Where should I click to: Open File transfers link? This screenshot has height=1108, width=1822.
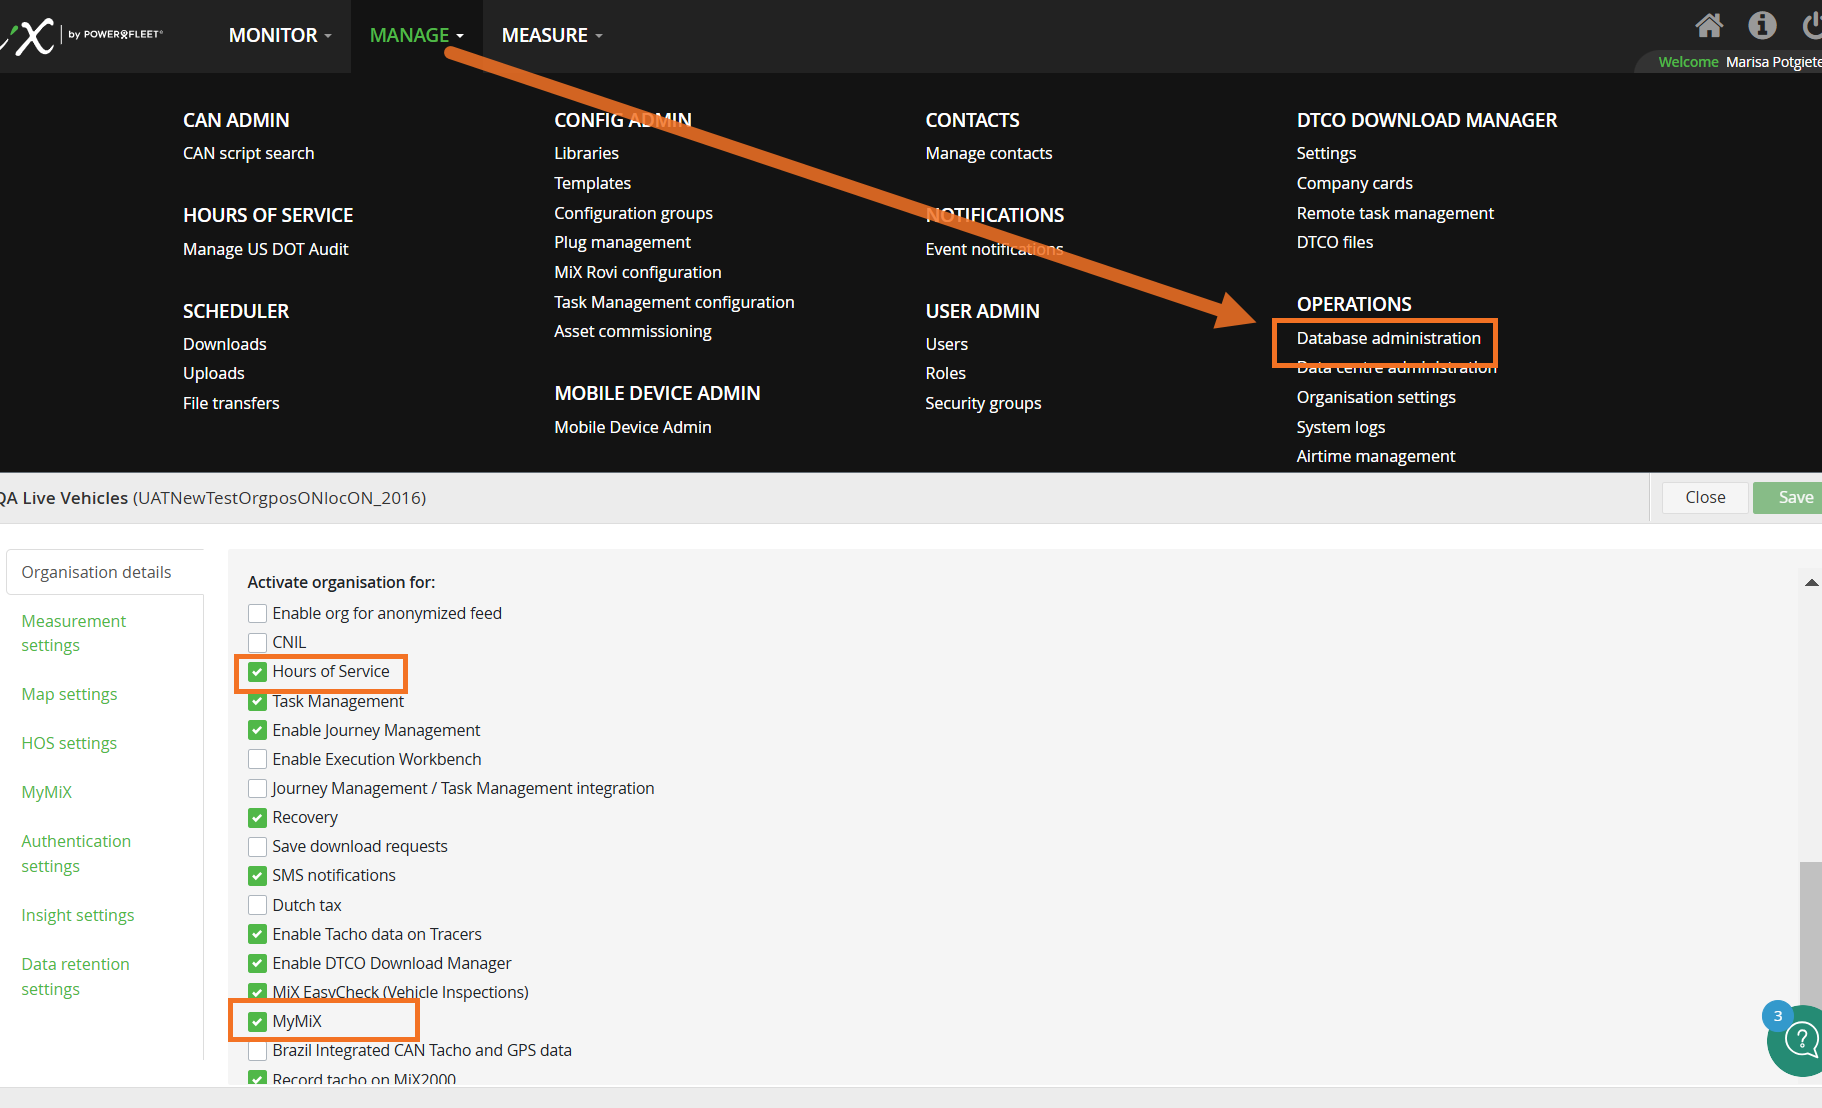pyautogui.click(x=231, y=403)
